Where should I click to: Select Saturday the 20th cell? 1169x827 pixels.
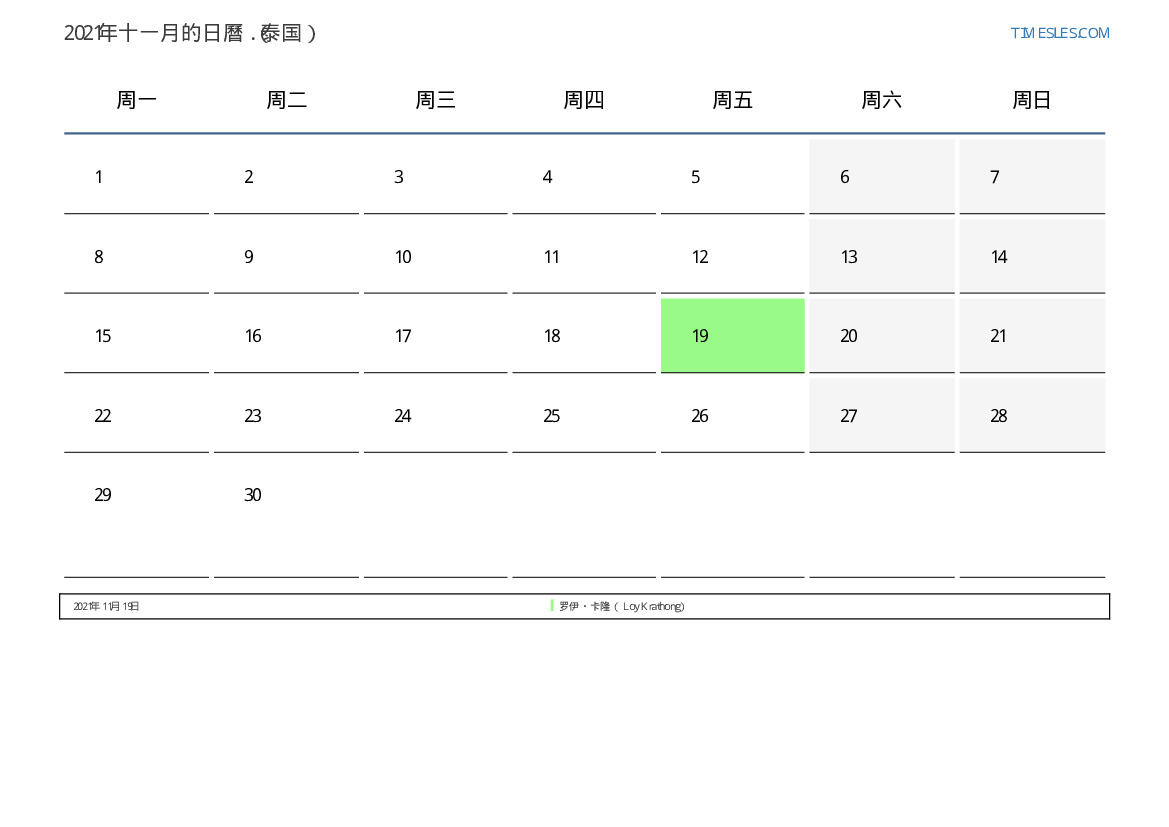pos(882,336)
